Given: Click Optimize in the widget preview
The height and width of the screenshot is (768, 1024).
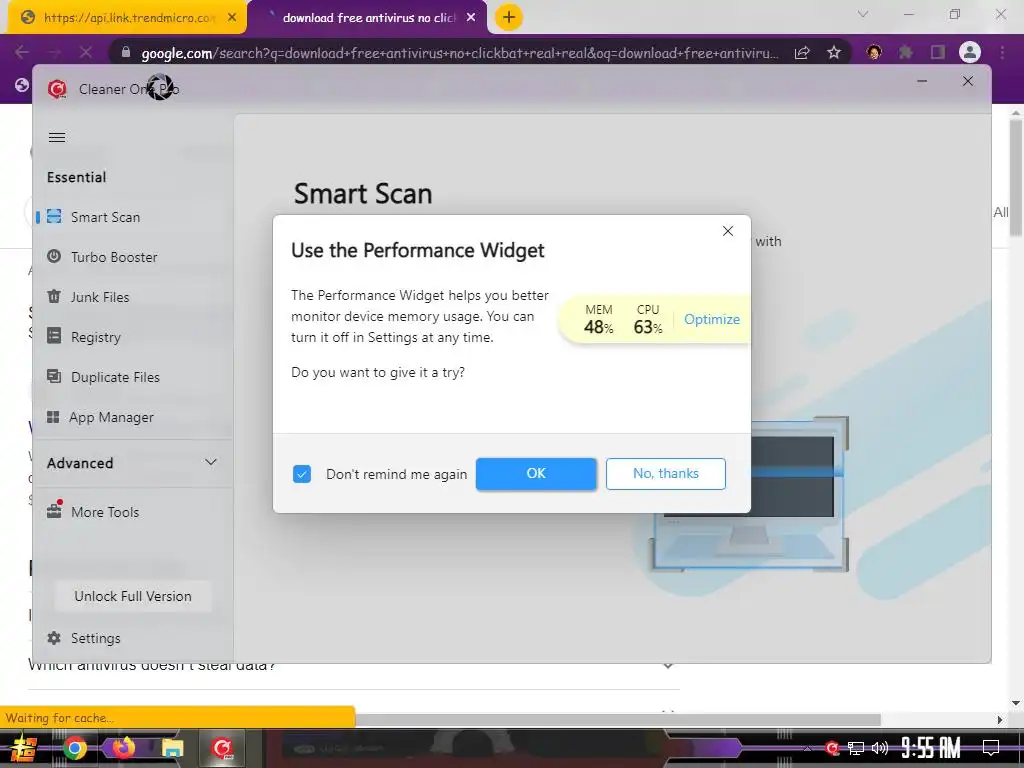Looking at the screenshot, I should (712, 319).
